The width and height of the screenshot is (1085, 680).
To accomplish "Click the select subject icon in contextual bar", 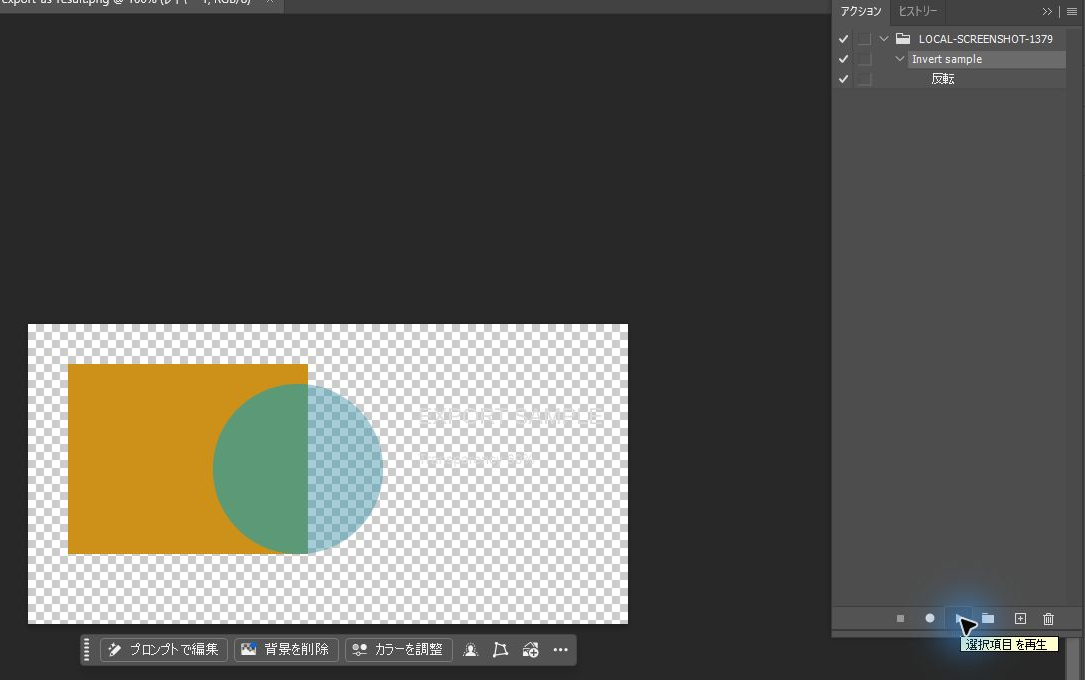I will click(471, 650).
